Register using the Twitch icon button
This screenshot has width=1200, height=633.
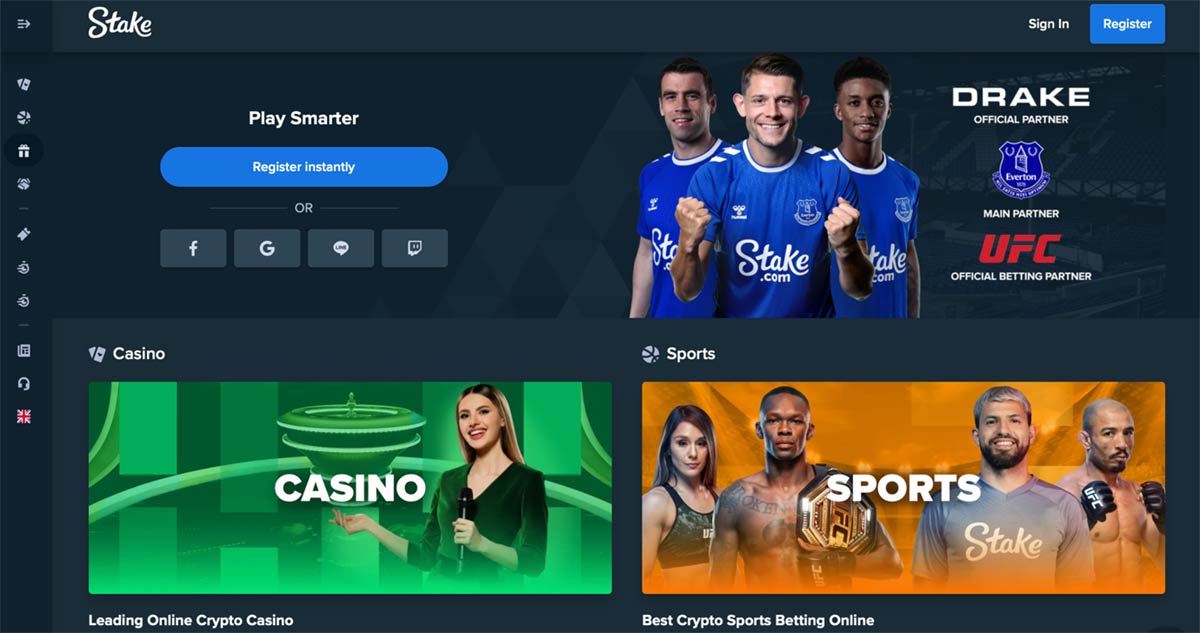pyautogui.click(x=415, y=248)
